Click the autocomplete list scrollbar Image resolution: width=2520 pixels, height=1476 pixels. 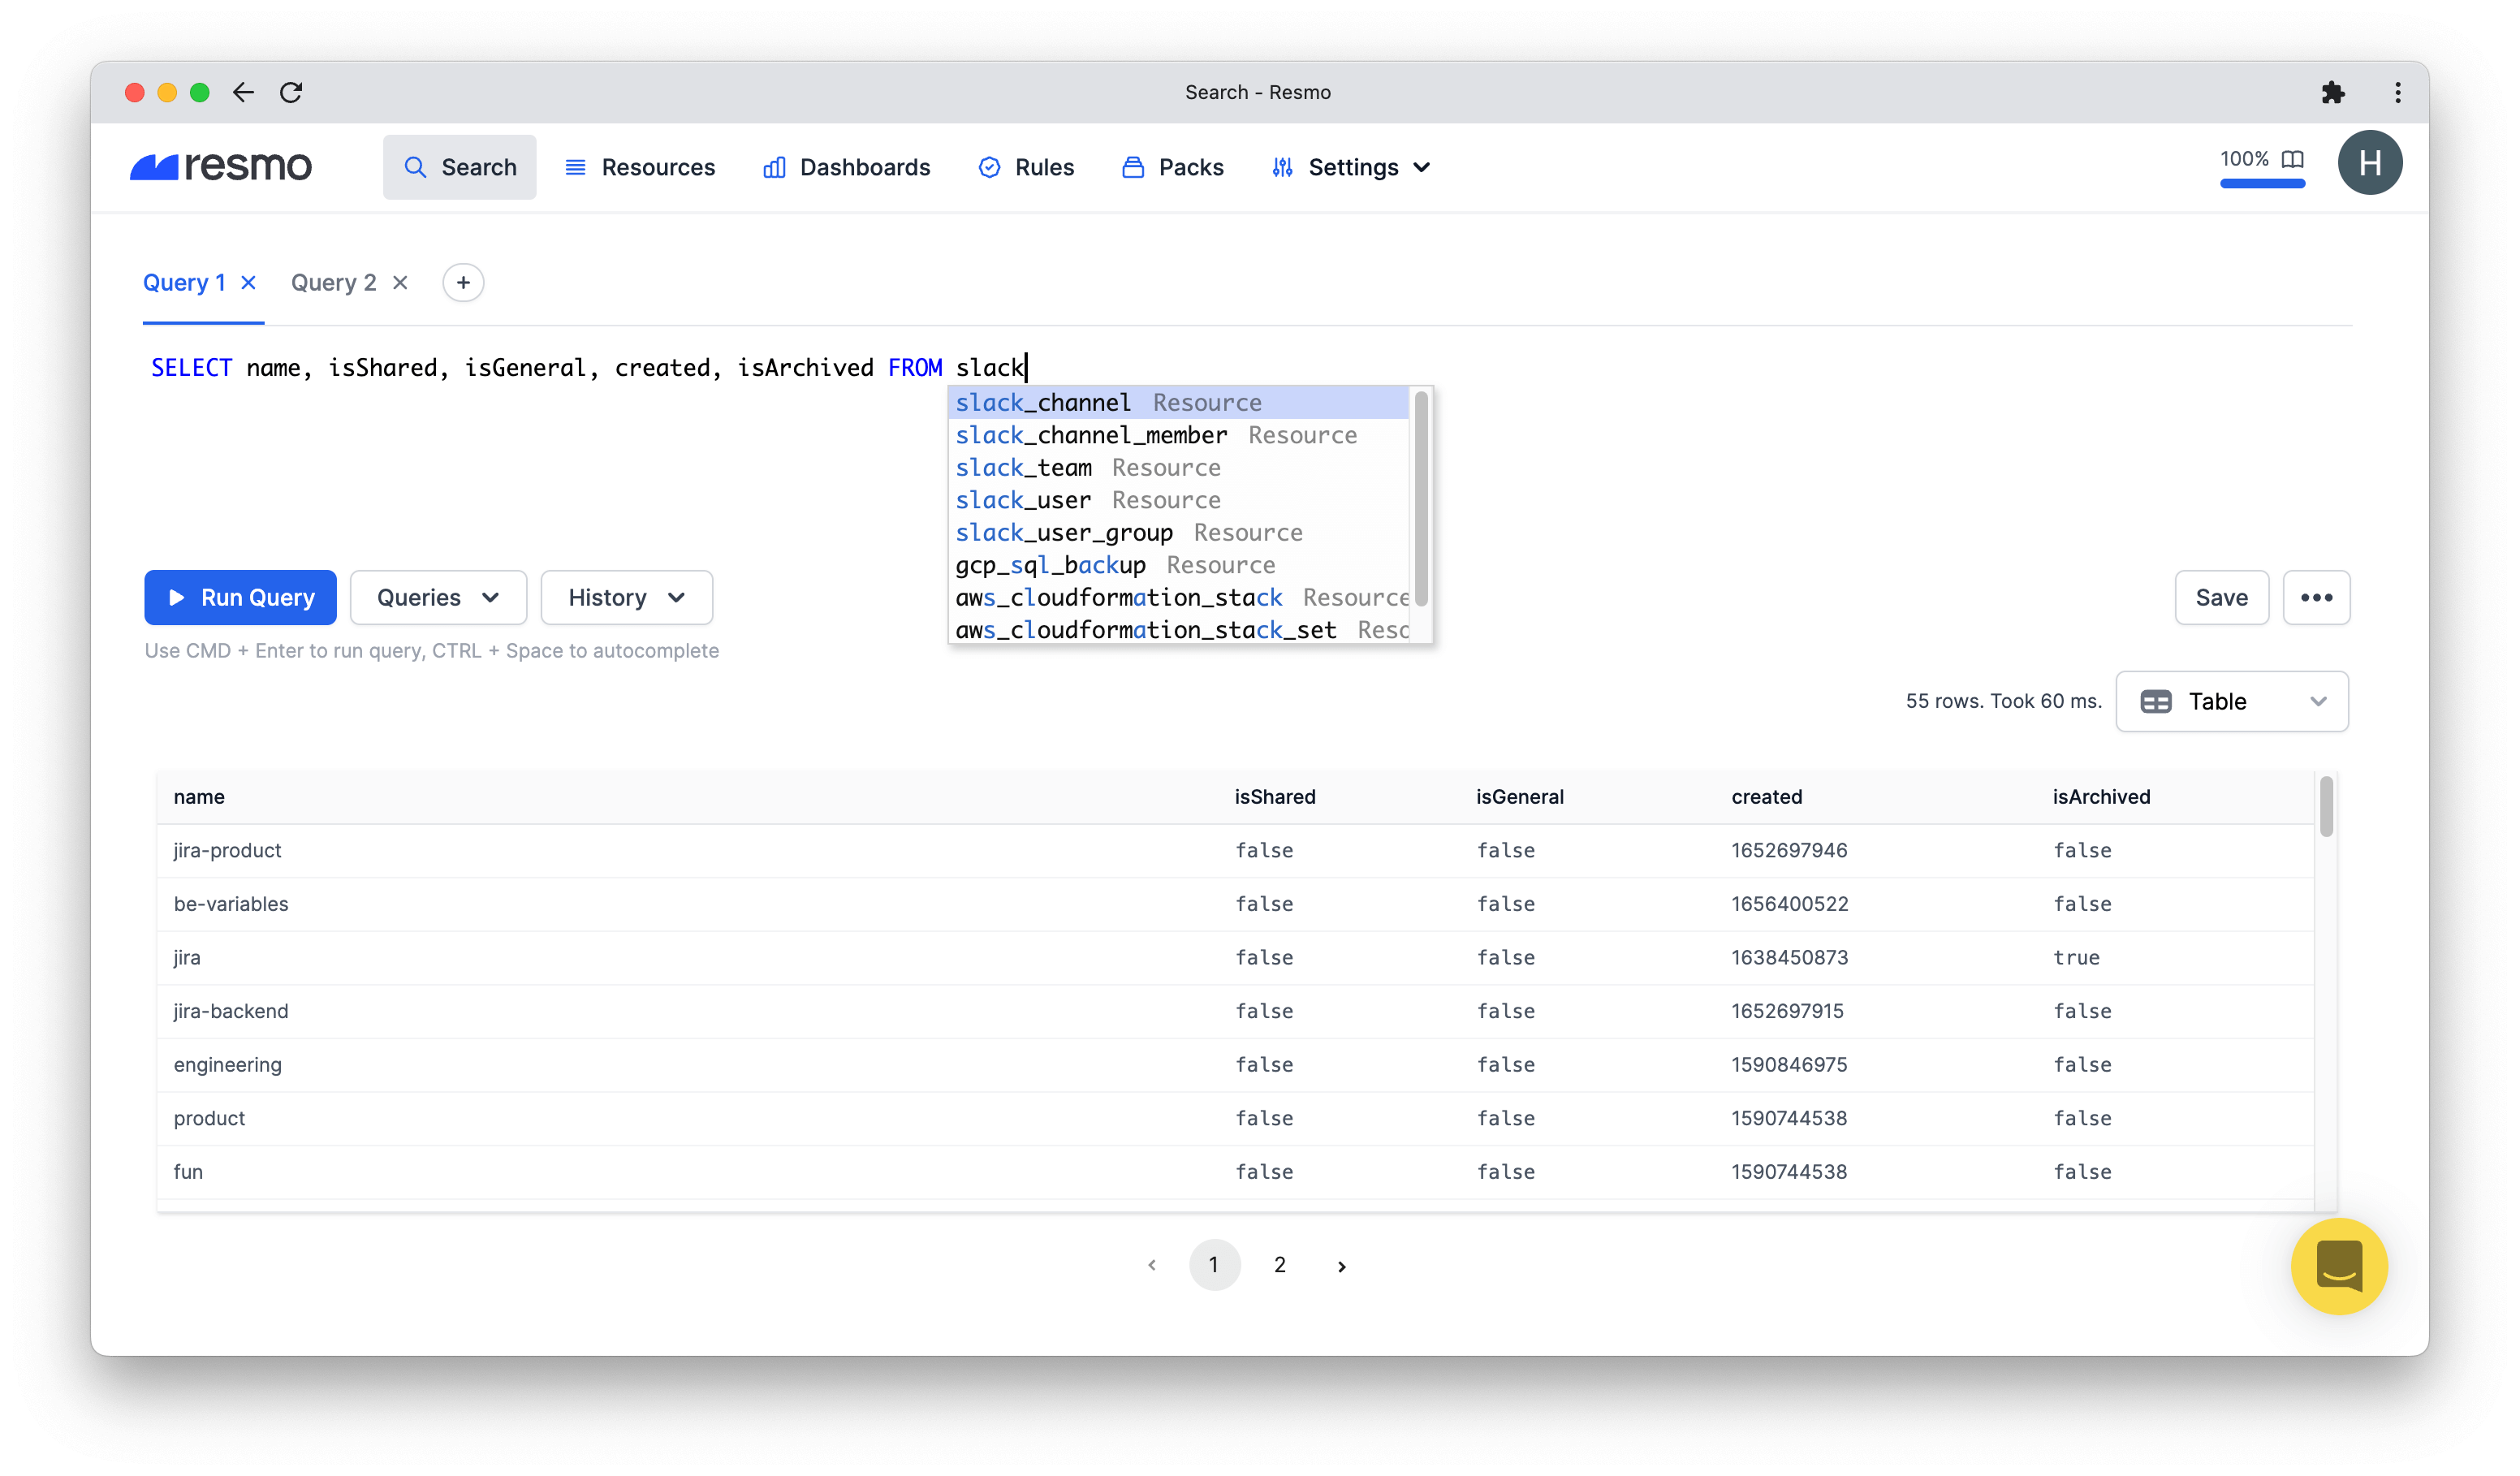1421,498
